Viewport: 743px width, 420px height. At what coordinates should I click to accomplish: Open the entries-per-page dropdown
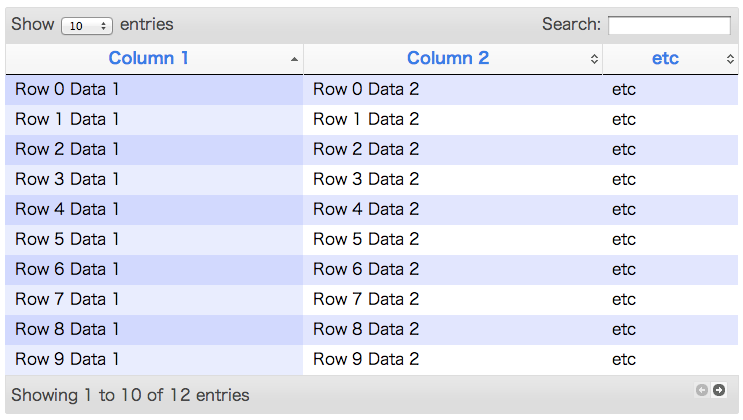click(x=86, y=26)
